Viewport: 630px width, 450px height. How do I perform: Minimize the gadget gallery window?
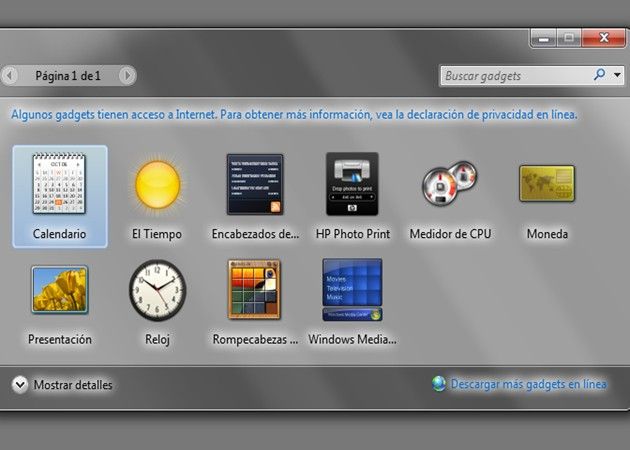545,38
